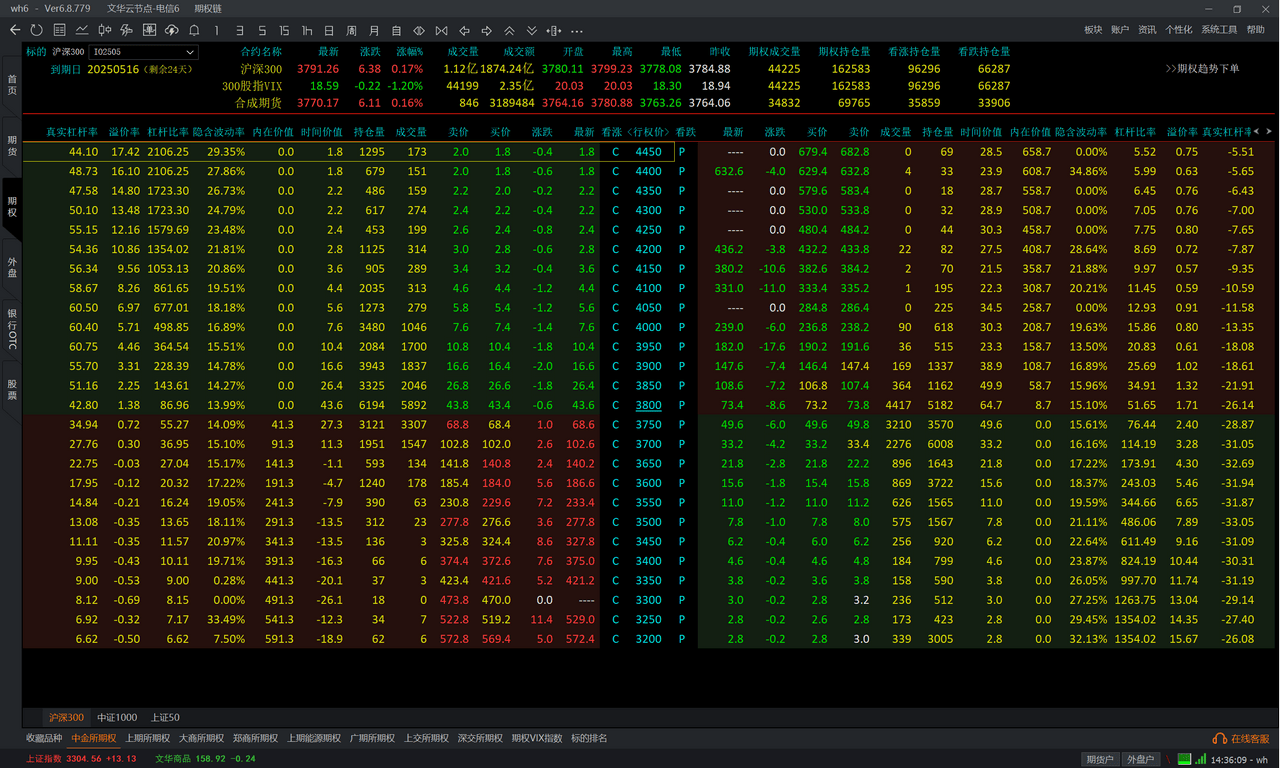Click the alert bell icon

193,30
